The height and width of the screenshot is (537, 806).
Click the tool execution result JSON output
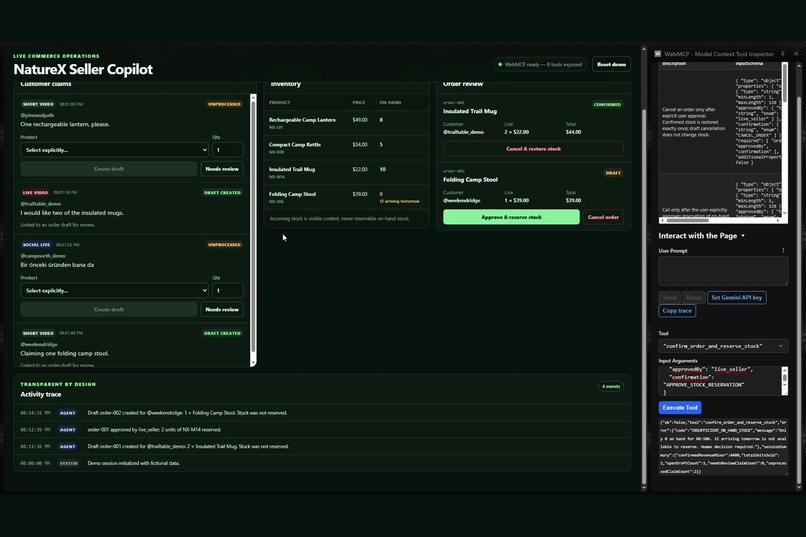pos(723,446)
